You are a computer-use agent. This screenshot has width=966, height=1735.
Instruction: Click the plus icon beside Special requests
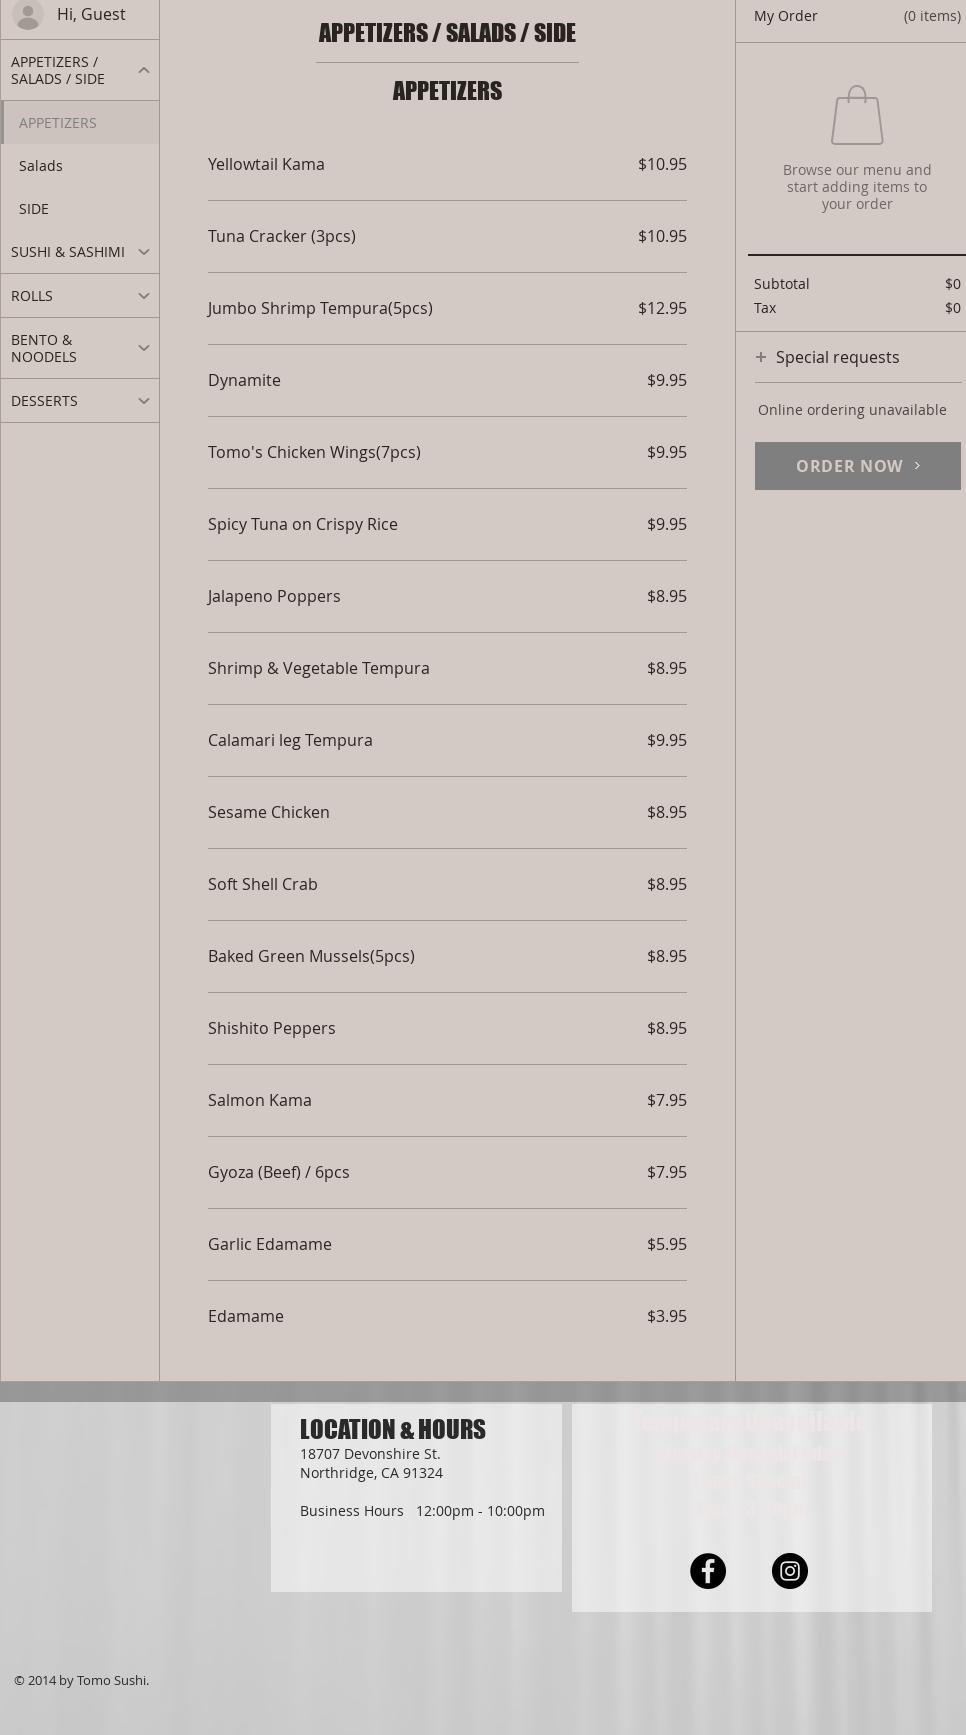click(761, 357)
